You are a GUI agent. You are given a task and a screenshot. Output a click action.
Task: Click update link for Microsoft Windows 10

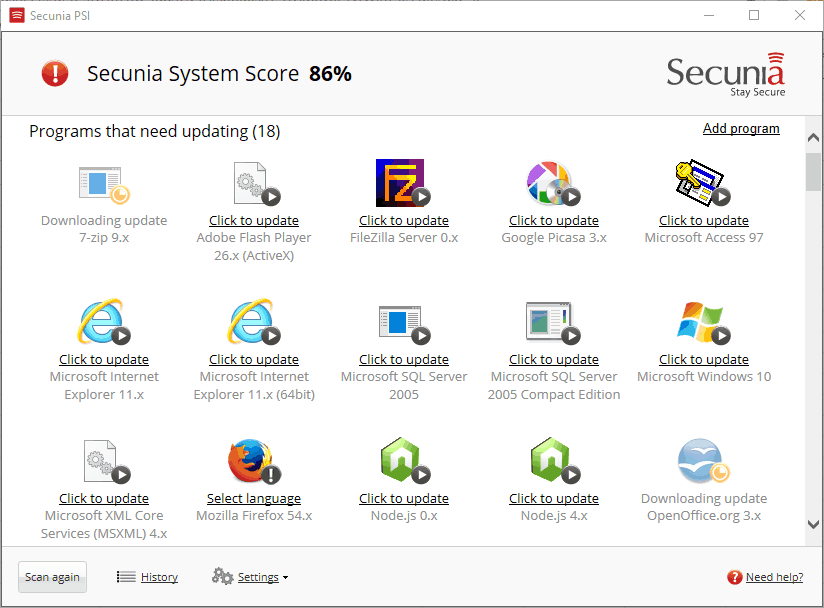(x=704, y=359)
